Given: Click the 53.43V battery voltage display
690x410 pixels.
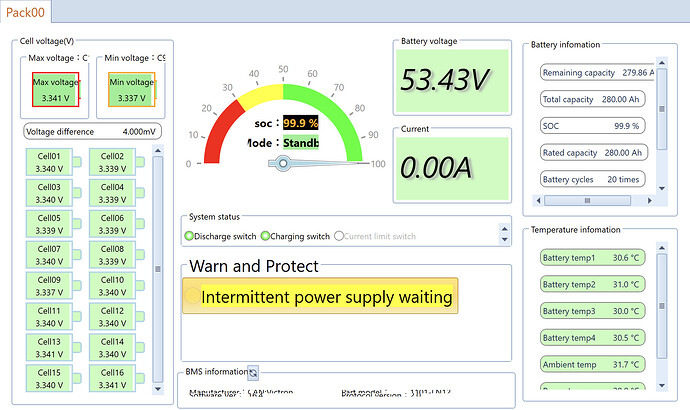Looking at the screenshot, I should click(452, 81).
